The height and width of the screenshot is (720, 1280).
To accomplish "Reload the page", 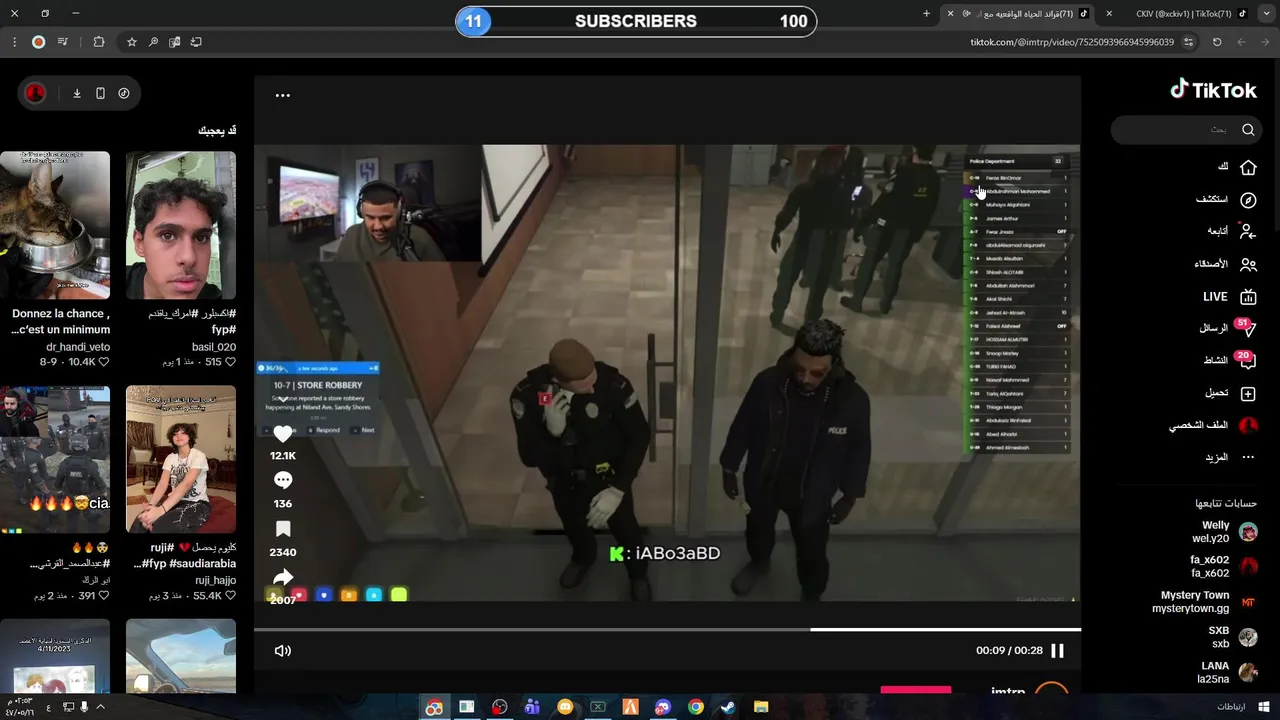I will (1217, 42).
